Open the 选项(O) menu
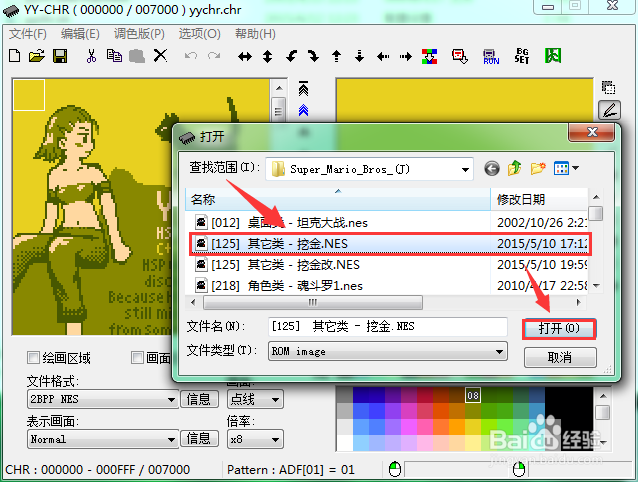Screen dimensions: 638x482 (199, 34)
